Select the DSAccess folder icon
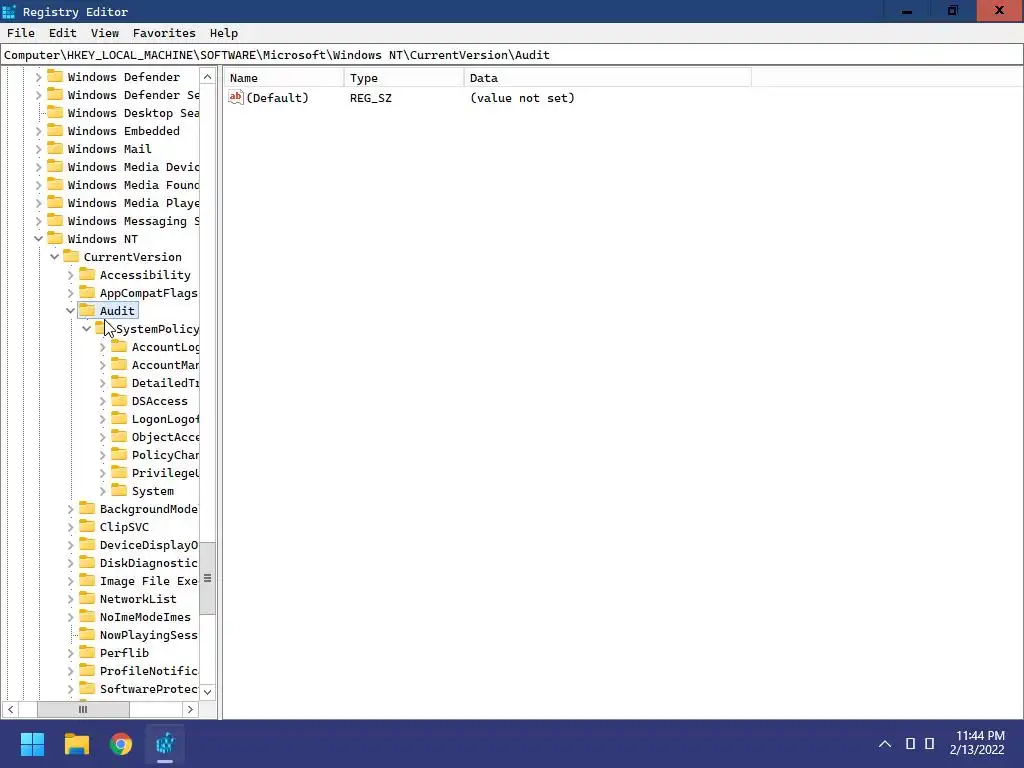This screenshot has width=1024, height=768. [119, 400]
